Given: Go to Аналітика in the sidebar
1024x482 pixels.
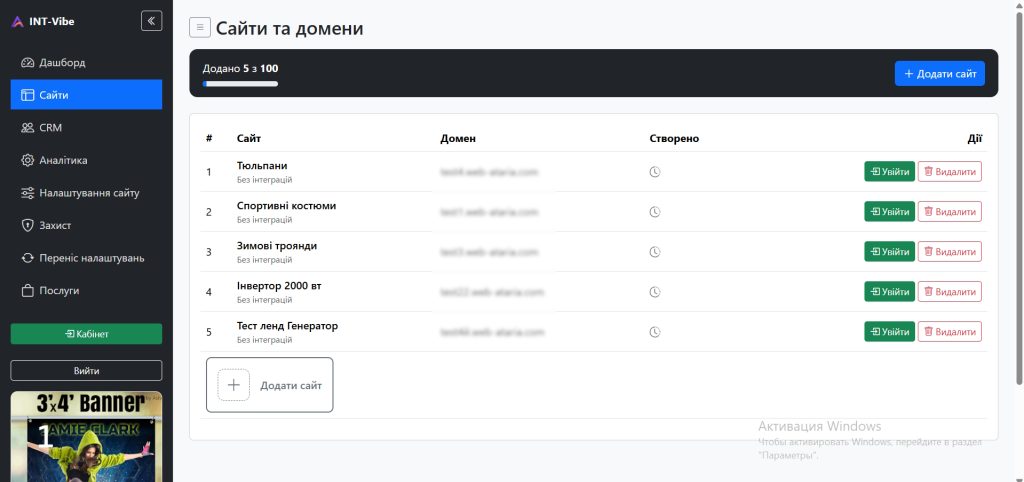Looking at the screenshot, I should click(x=86, y=160).
